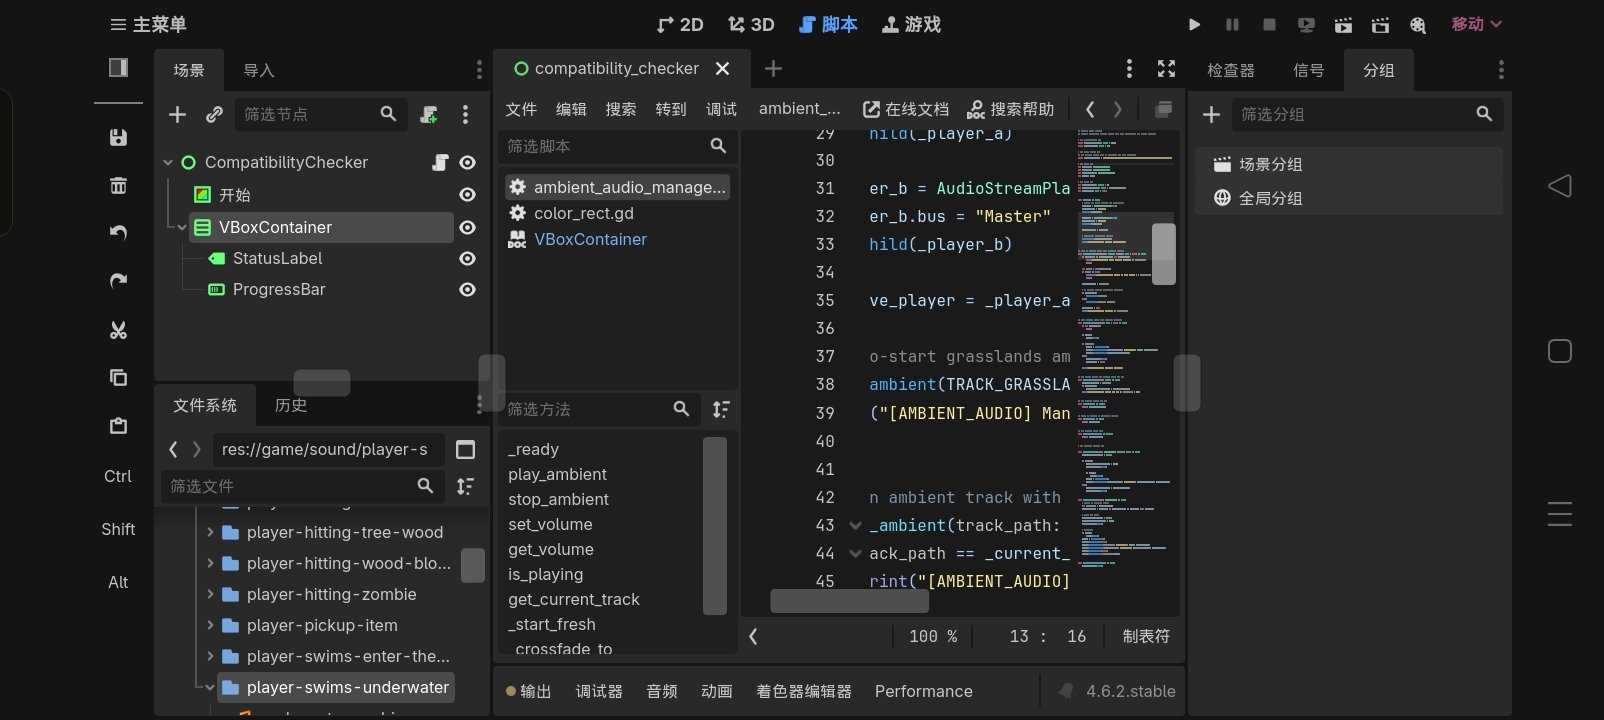
Task: Open movie maker mode icon
Action: (x=1417, y=25)
